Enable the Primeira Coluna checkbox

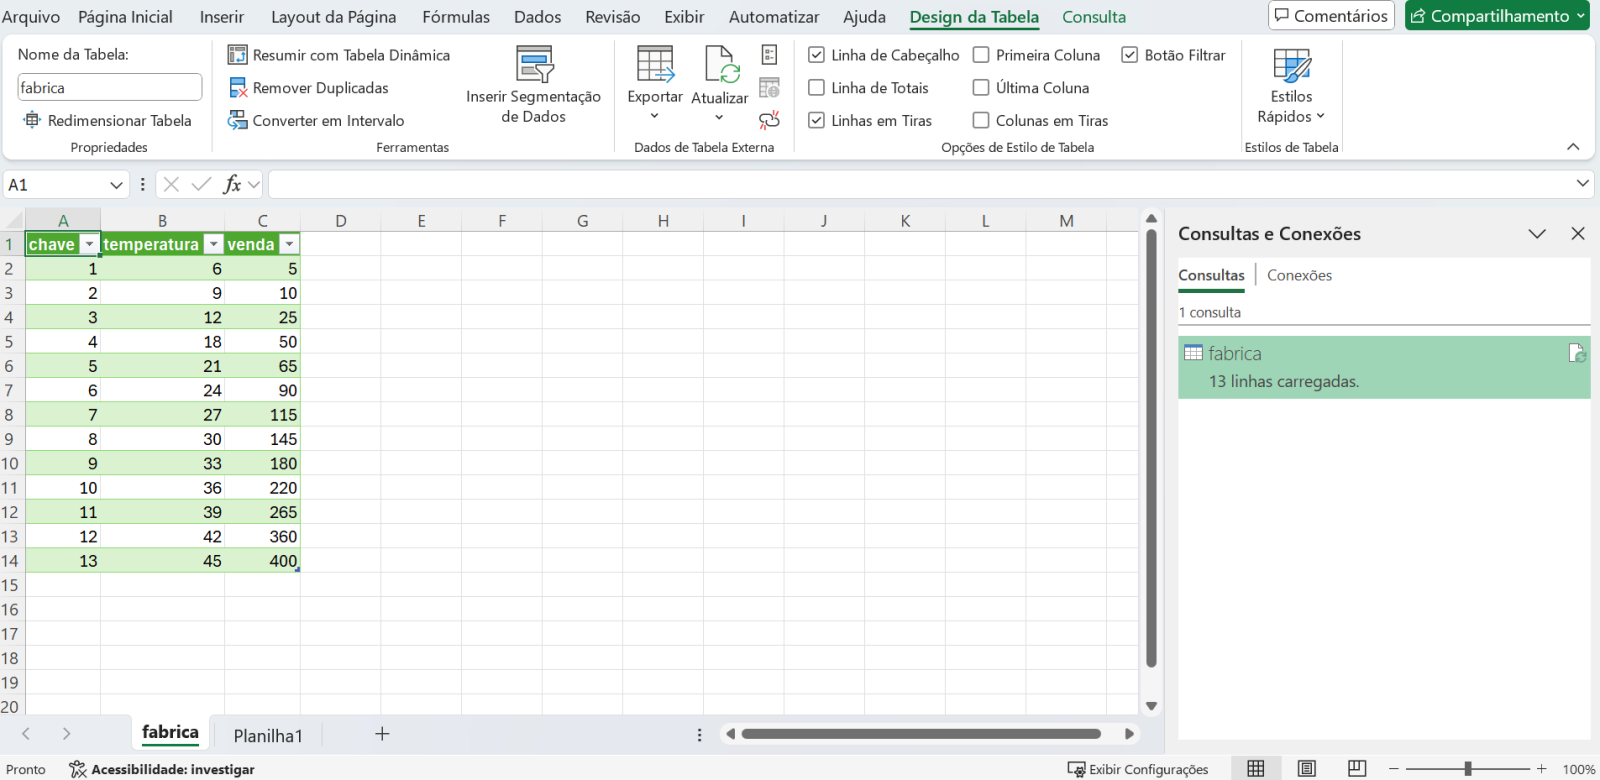click(981, 55)
